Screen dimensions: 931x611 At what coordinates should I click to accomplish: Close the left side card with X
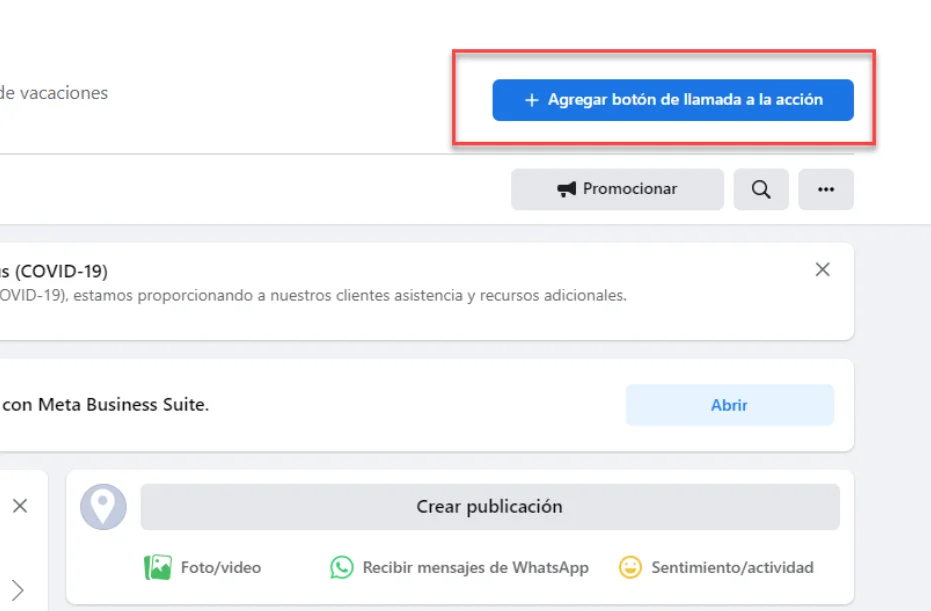20,506
